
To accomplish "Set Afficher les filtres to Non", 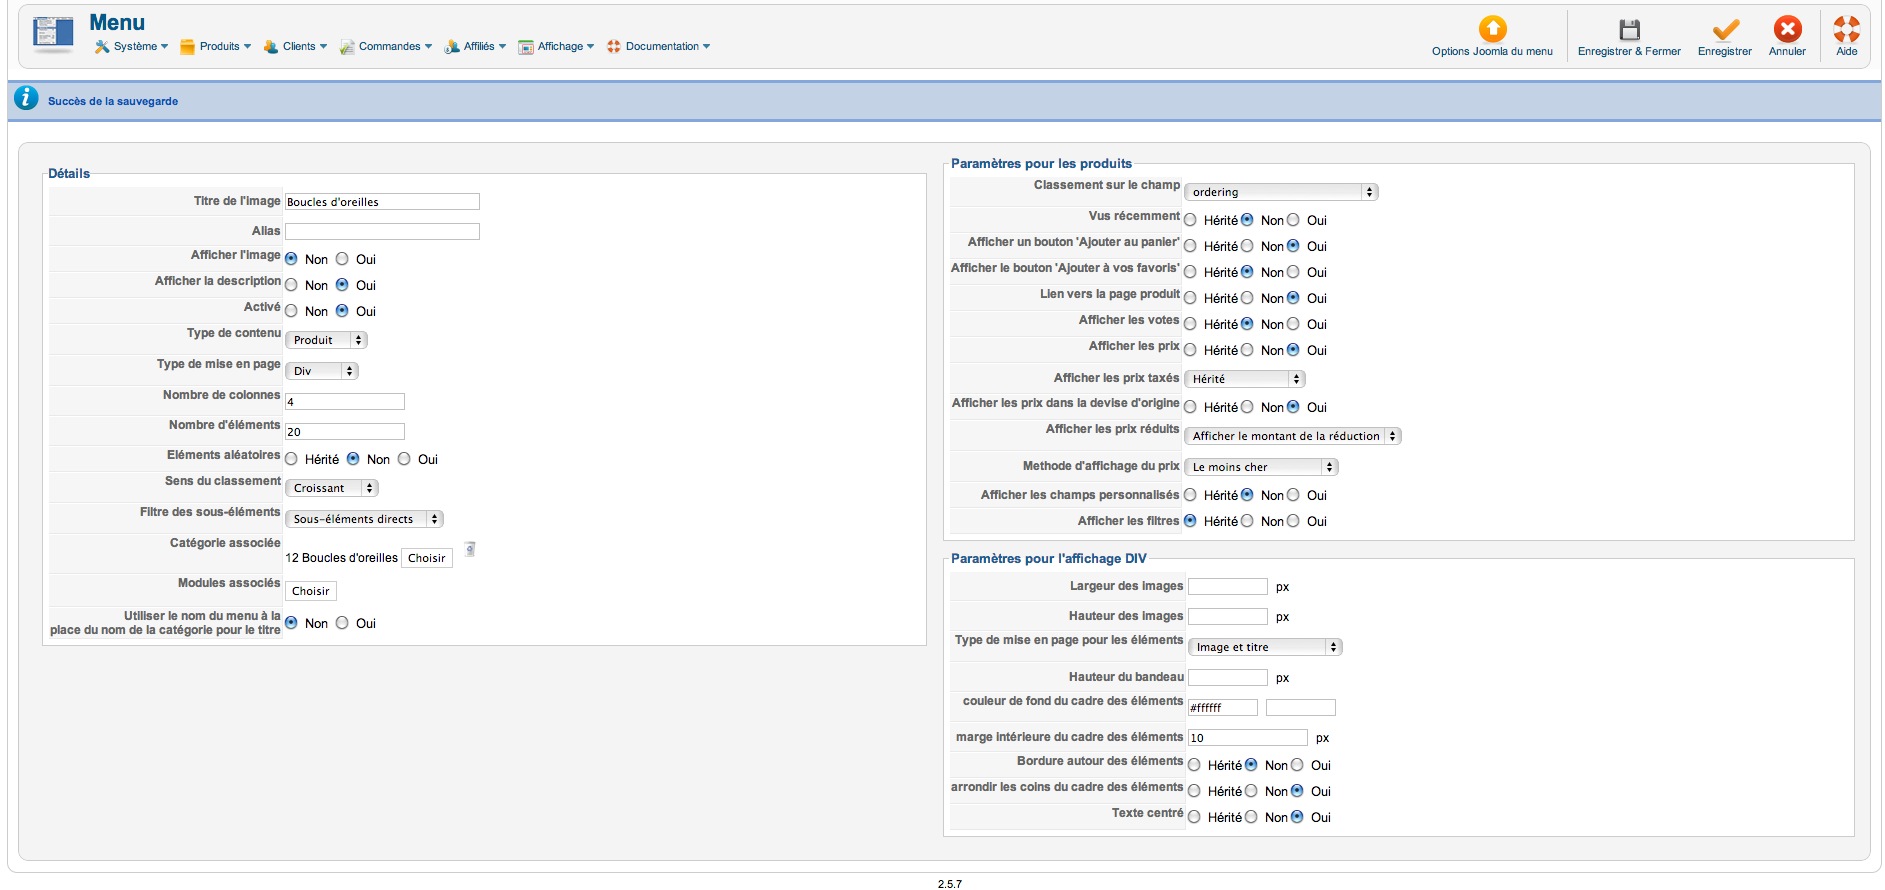I will 1247,521.
